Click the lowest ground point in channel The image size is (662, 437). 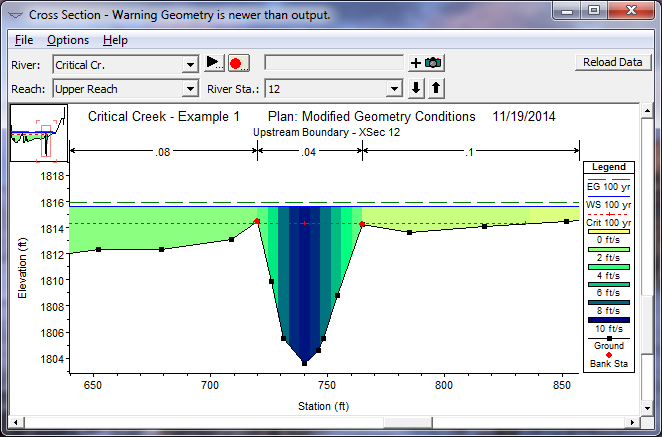[304, 362]
